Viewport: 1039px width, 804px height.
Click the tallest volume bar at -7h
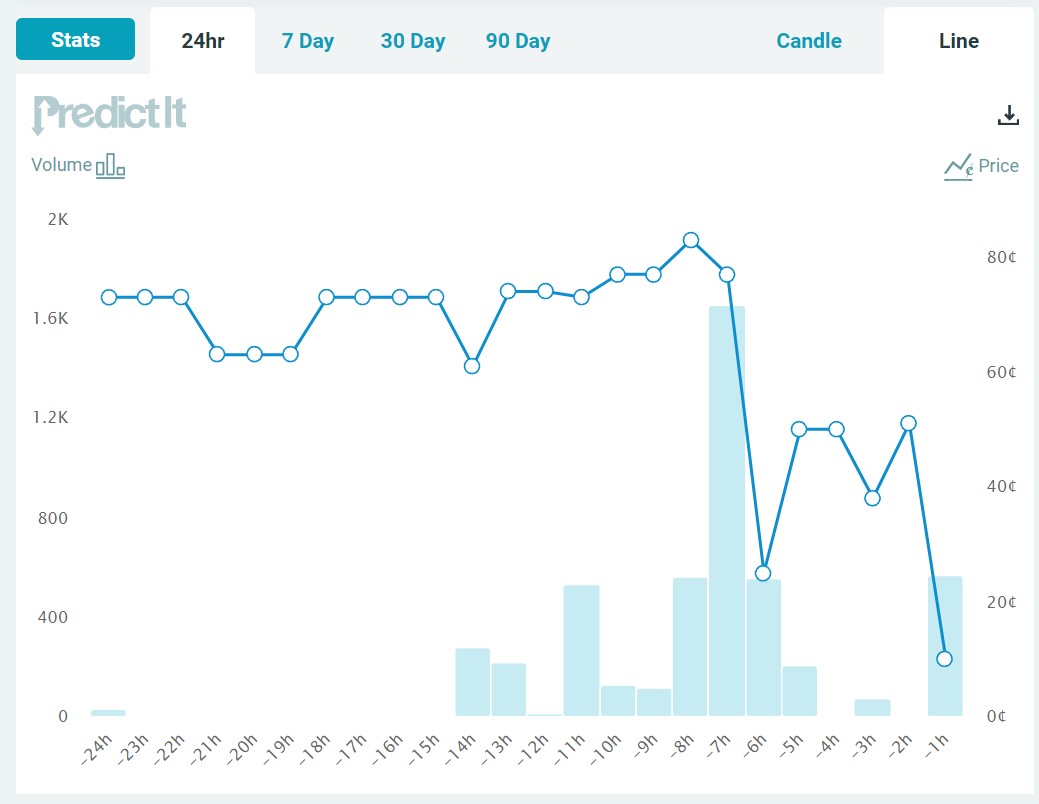(x=727, y=511)
